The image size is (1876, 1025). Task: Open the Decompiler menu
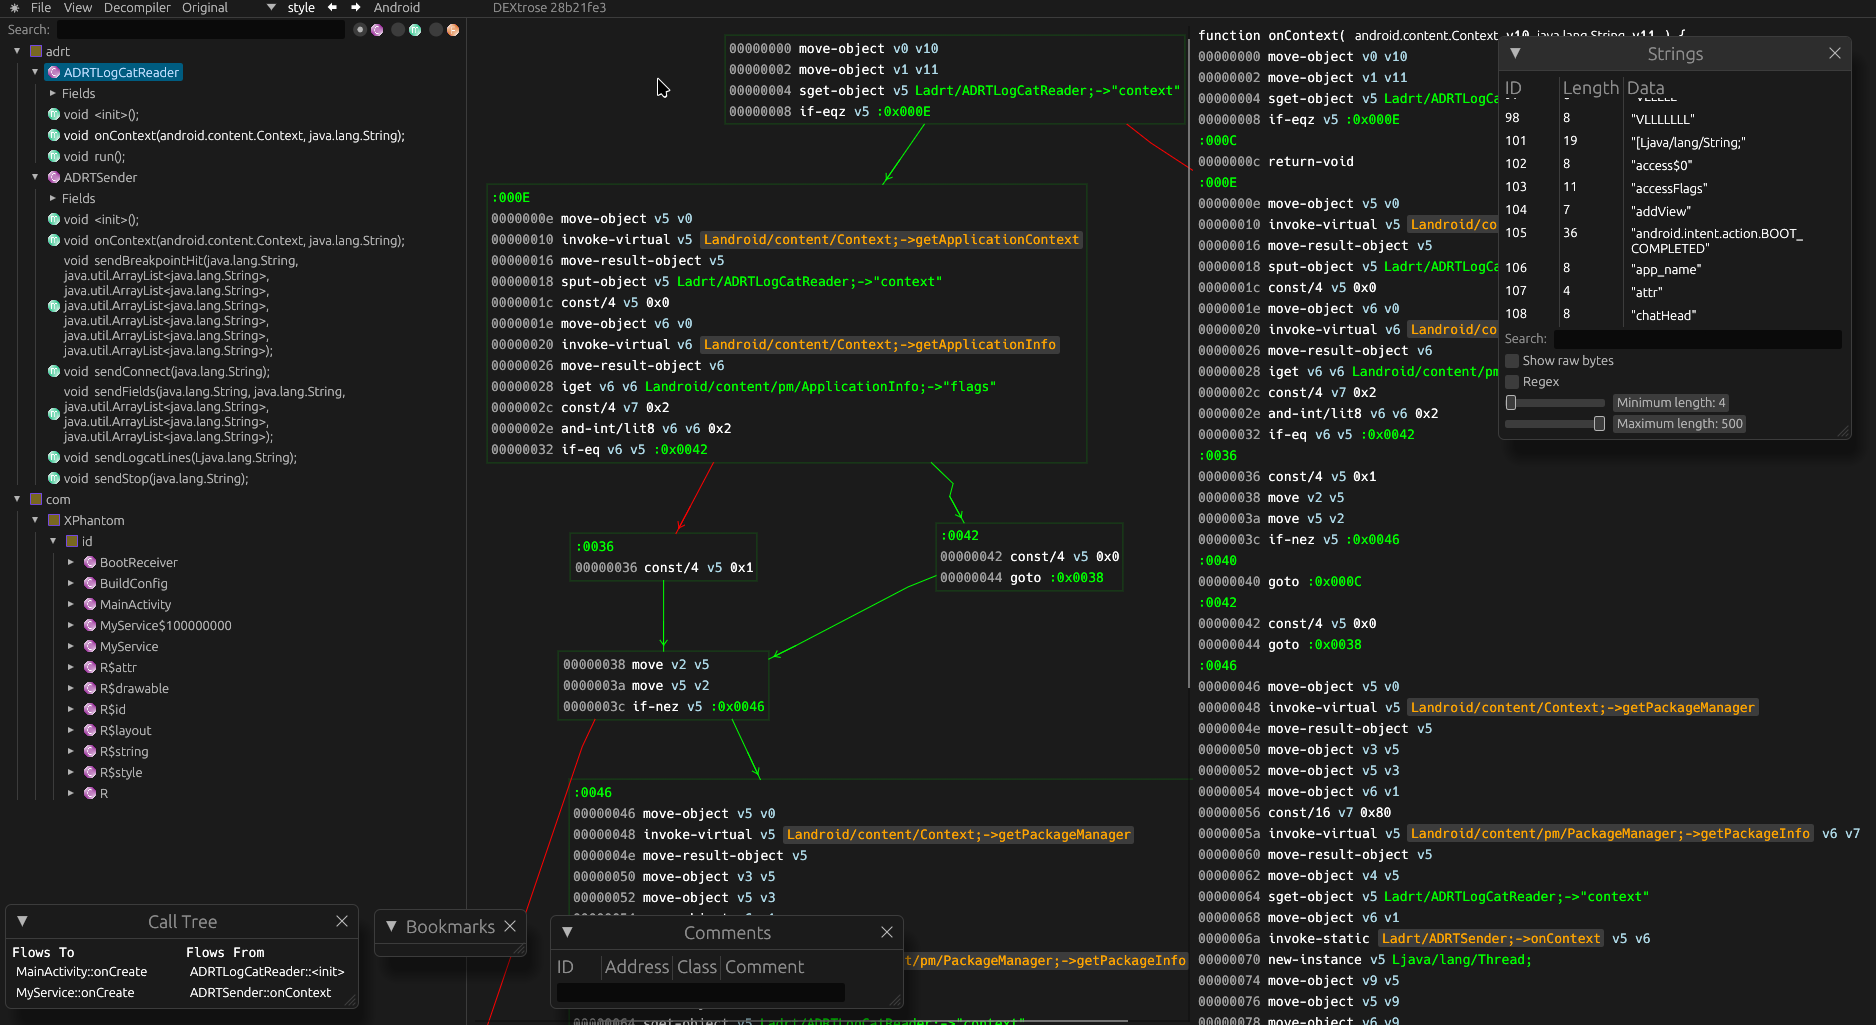click(137, 7)
